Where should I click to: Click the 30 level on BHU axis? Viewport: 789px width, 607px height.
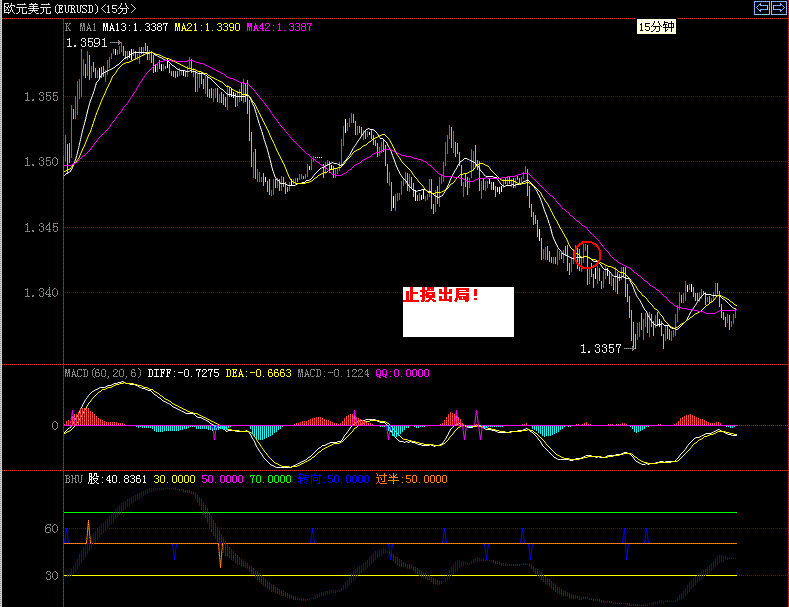[51, 576]
